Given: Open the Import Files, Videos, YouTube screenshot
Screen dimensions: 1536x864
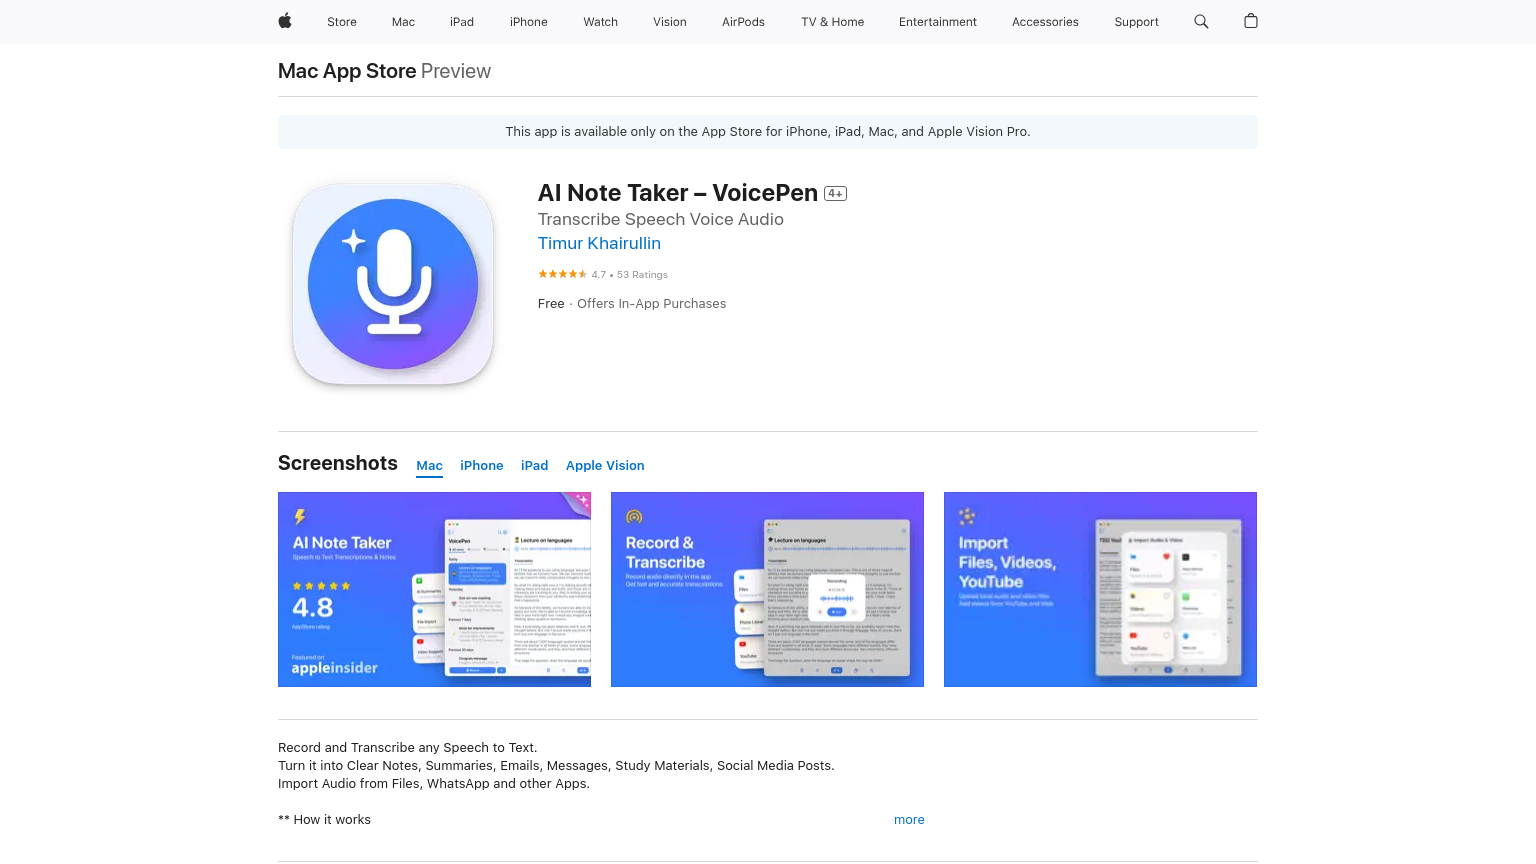Looking at the screenshot, I should tap(1100, 589).
